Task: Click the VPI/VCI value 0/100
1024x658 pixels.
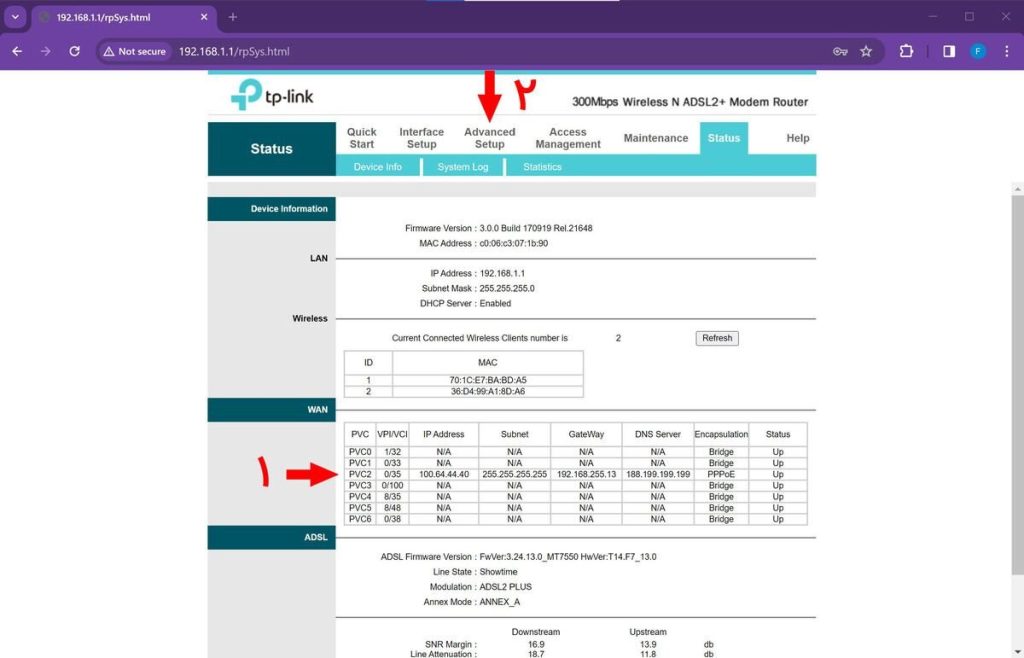Action: pyautogui.click(x=392, y=485)
